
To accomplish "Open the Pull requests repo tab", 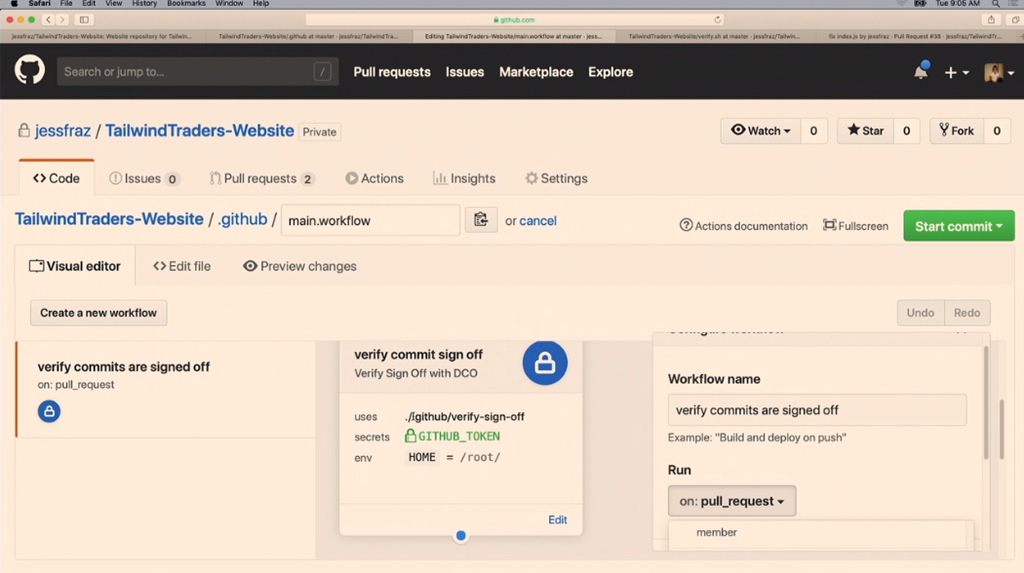I will (262, 178).
